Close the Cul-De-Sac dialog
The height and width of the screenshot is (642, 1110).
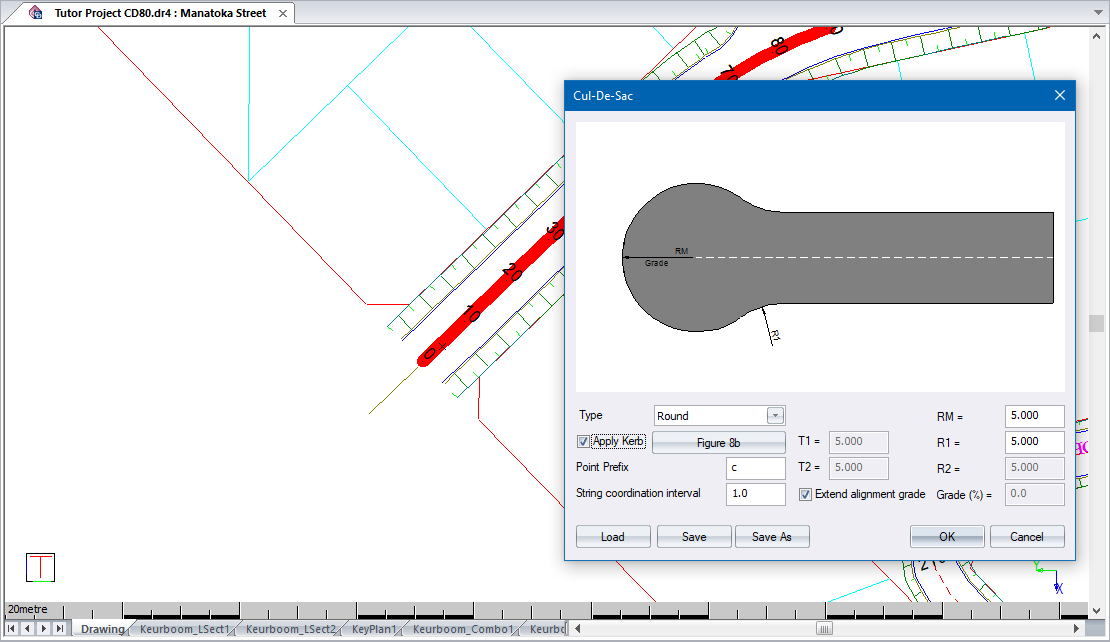click(x=1060, y=96)
